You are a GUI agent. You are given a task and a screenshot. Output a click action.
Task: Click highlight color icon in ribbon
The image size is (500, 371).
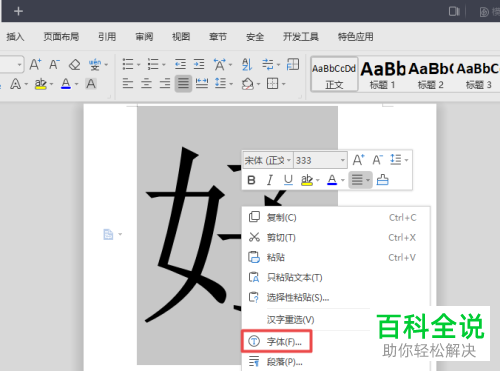(41, 84)
